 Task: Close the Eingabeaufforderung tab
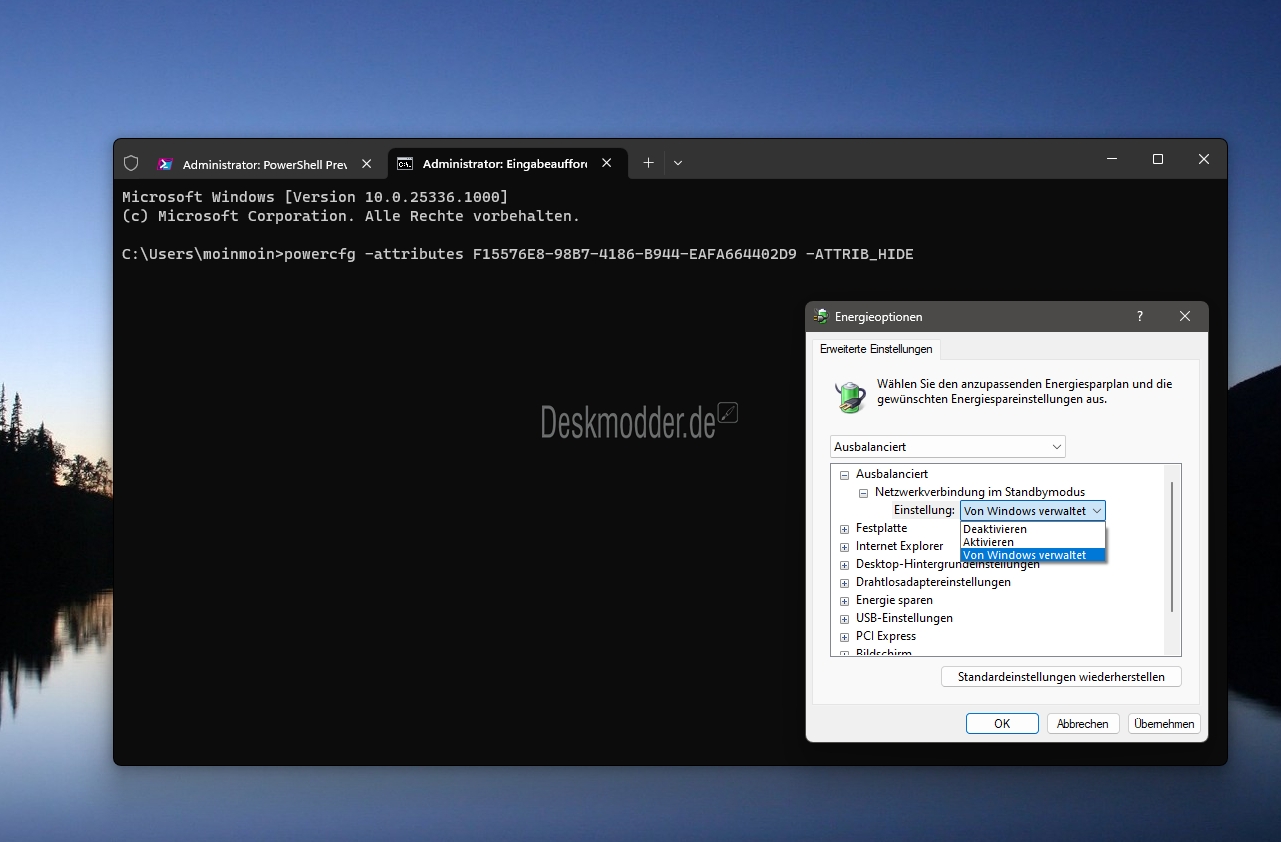(607, 164)
